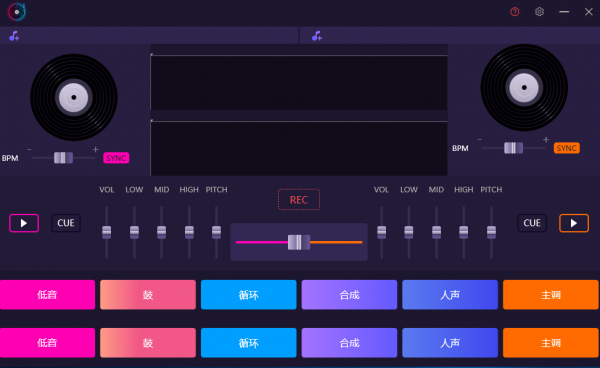Decrease right deck BPM with minus
The width and height of the screenshot is (600, 368).
click(x=480, y=140)
